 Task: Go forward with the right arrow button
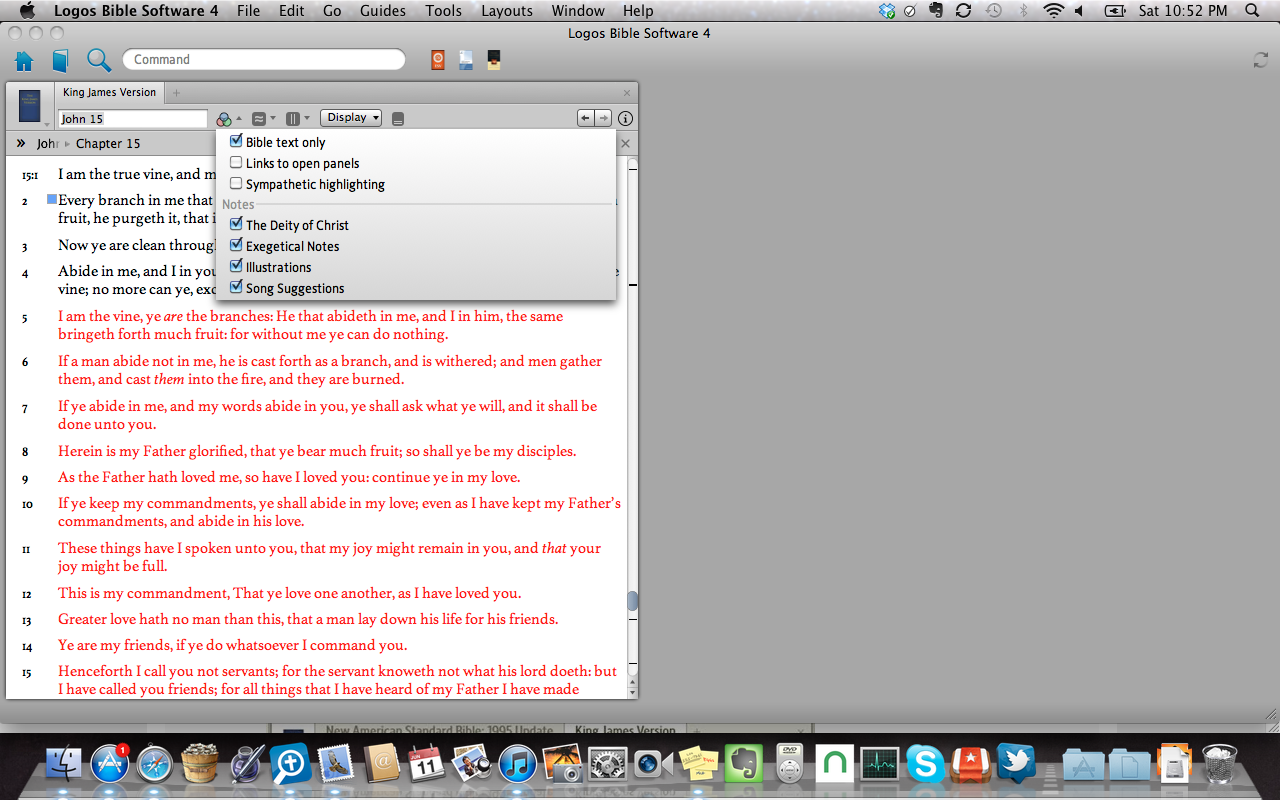pos(603,118)
